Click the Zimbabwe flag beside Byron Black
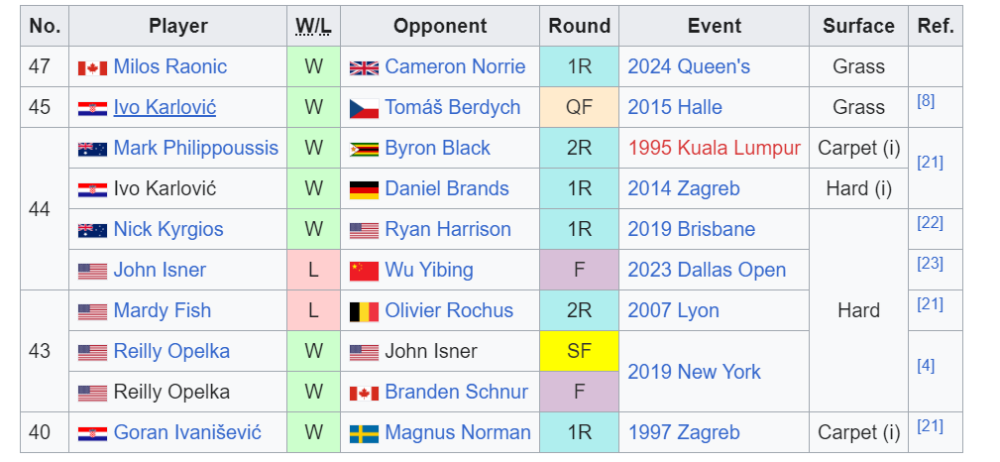The width and height of the screenshot is (1000, 462). click(x=363, y=149)
